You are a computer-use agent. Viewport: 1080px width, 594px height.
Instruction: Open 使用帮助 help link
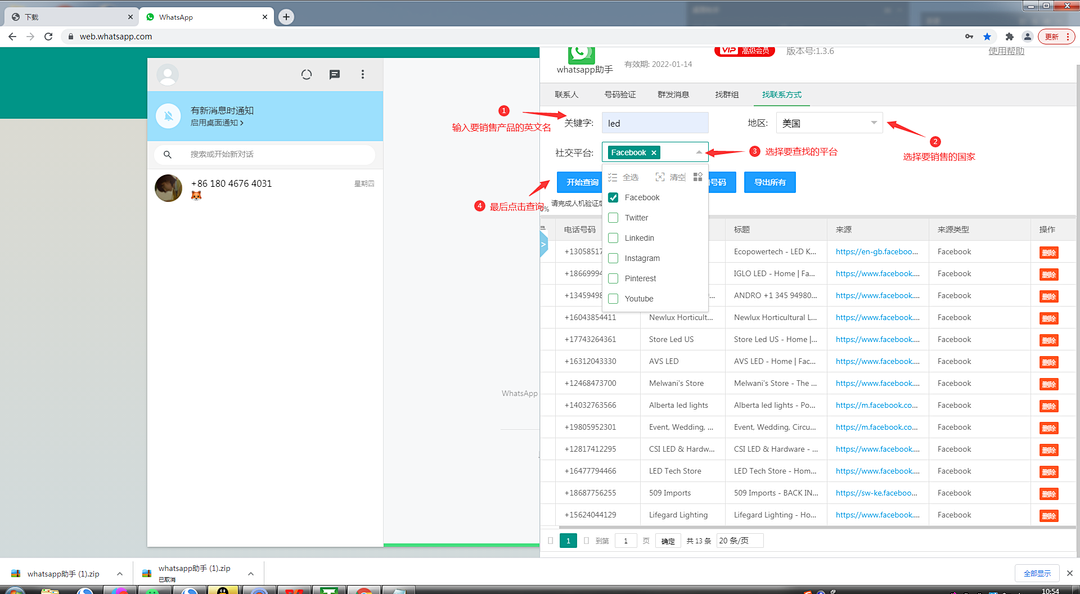point(1006,51)
